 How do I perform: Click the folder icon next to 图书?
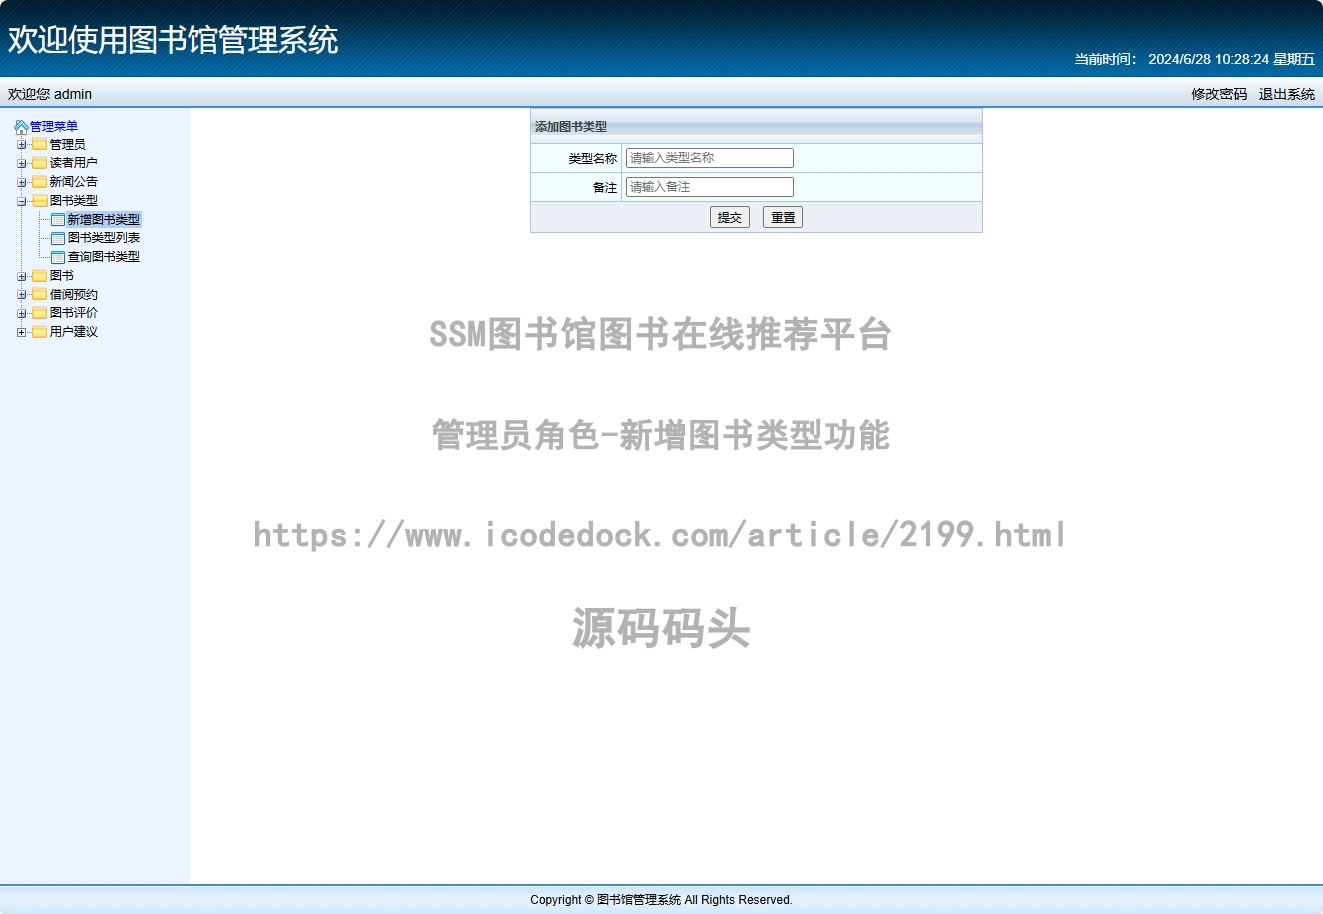click(x=40, y=276)
